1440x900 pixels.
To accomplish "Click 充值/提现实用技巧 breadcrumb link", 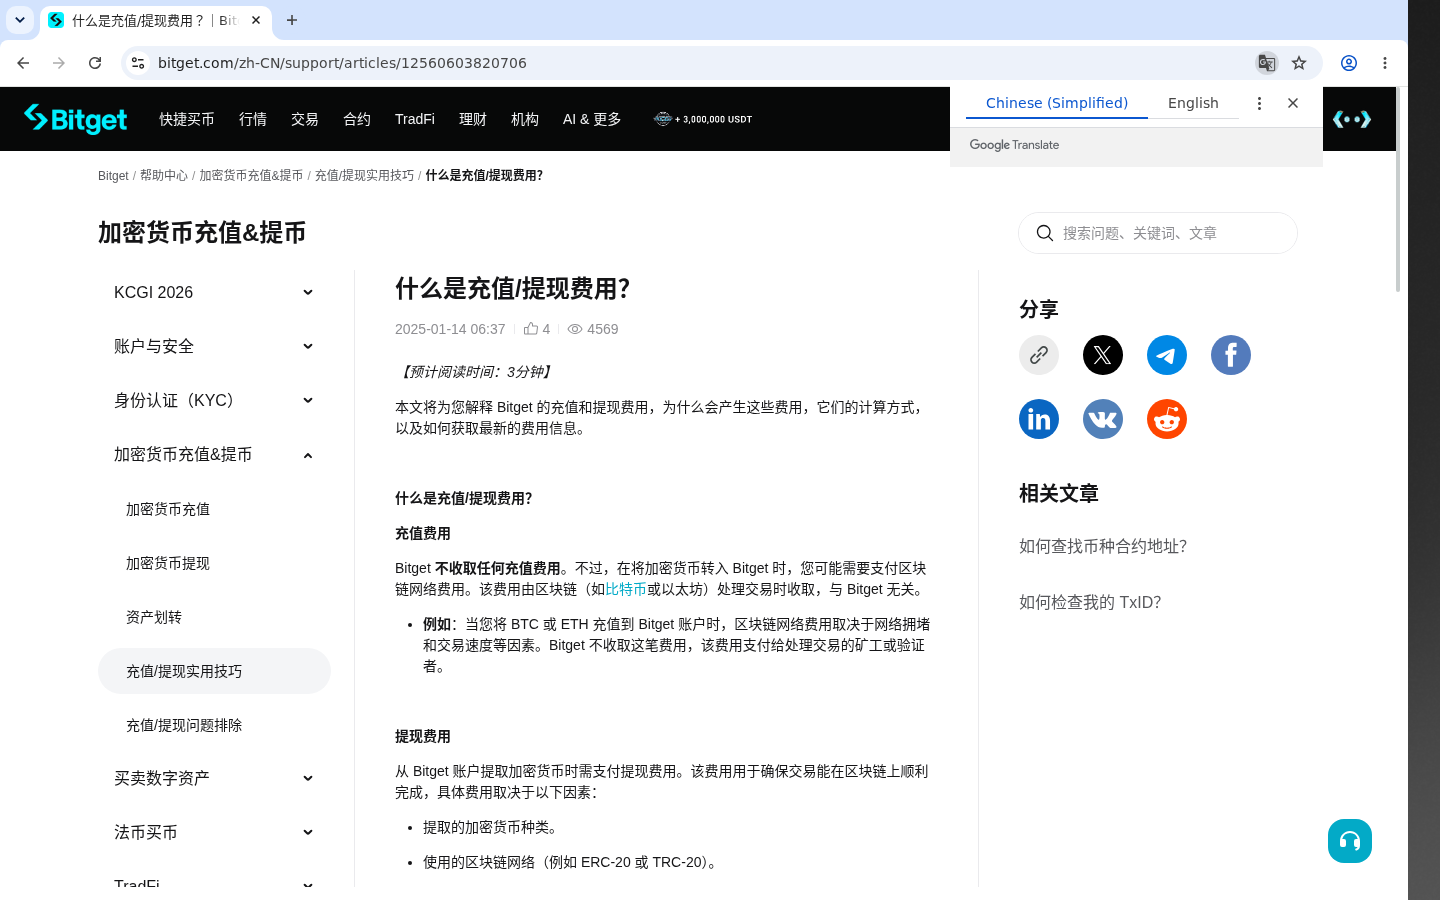I will 364,176.
